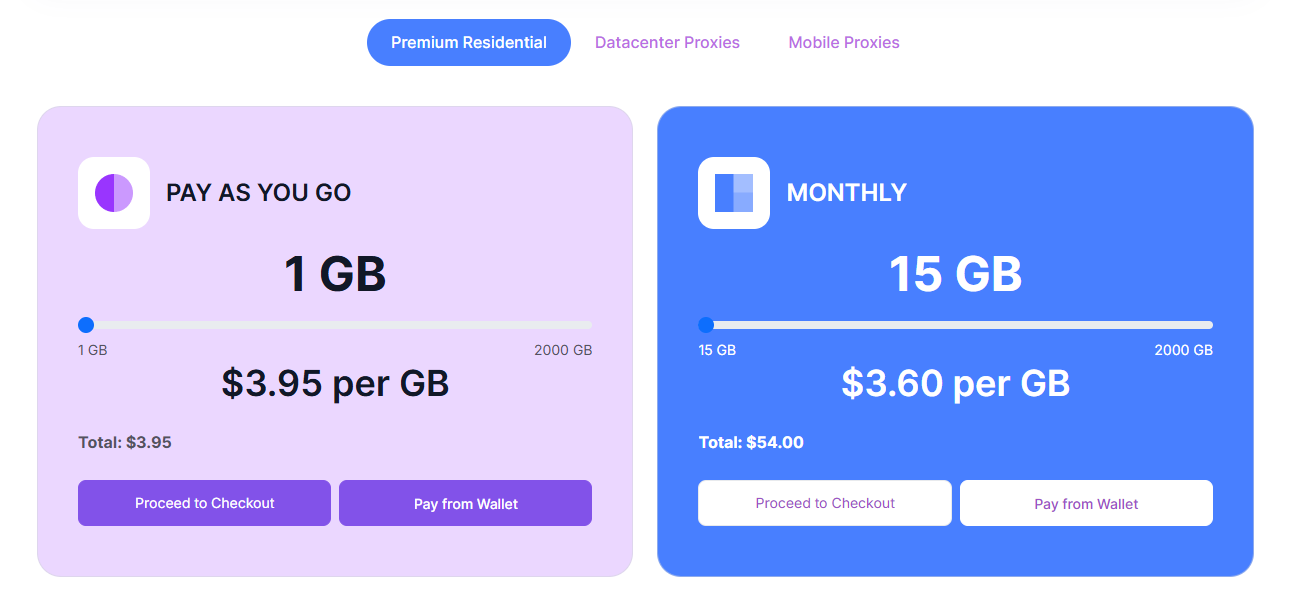Open the Datacenter Proxies tab
This screenshot has height=601, width=1298.
click(x=667, y=42)
